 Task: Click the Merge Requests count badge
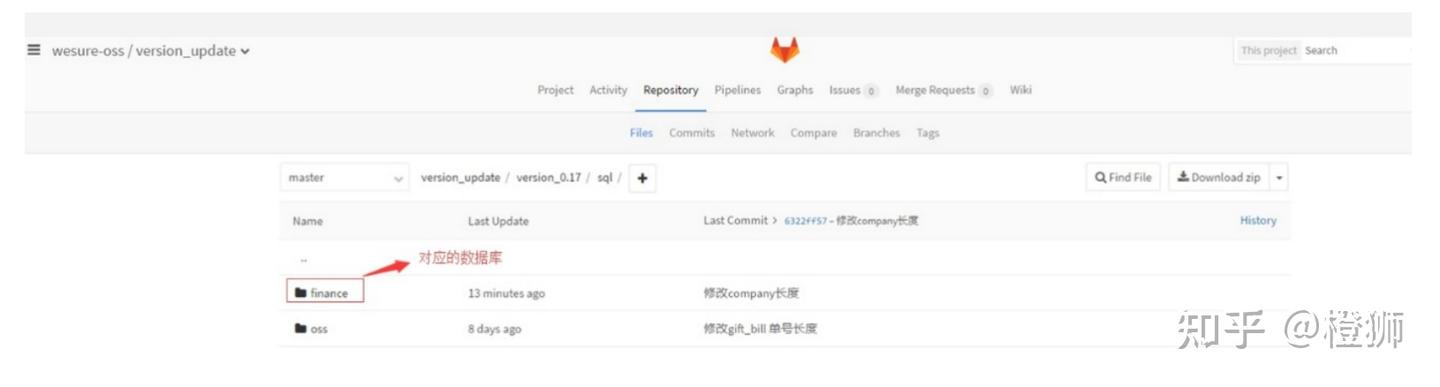pos(986,91)
